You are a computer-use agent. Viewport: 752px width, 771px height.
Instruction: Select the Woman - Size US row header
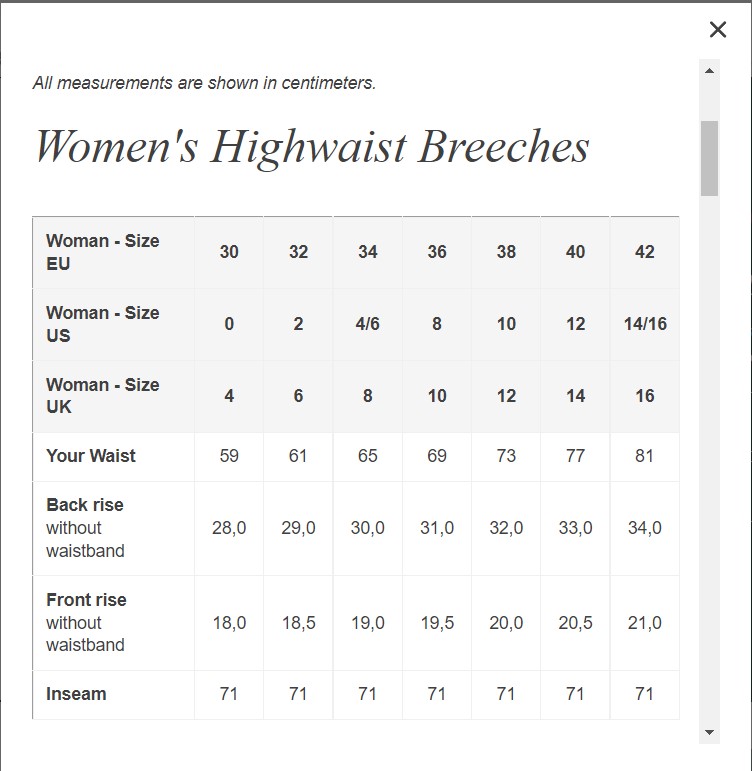(x=103, y=324)
